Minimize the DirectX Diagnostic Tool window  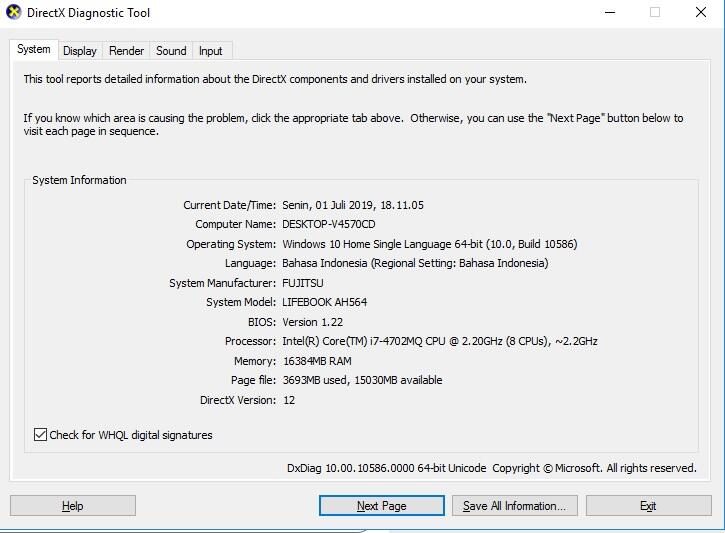(610, 12)
